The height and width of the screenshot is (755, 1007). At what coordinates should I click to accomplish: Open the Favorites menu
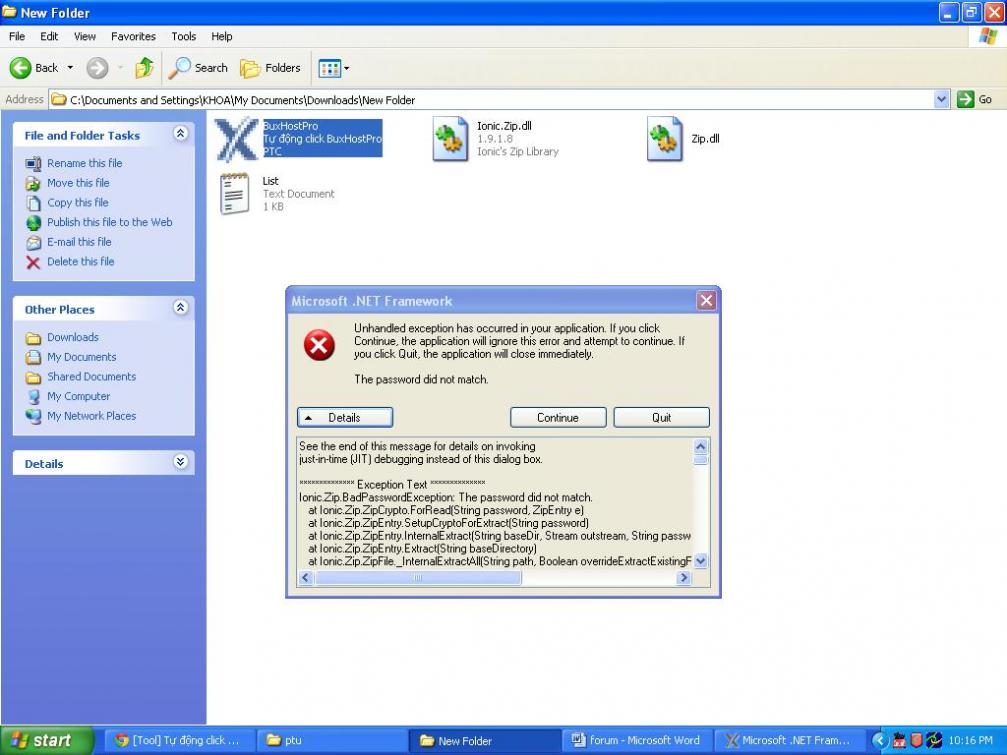(x=133, y=36)
